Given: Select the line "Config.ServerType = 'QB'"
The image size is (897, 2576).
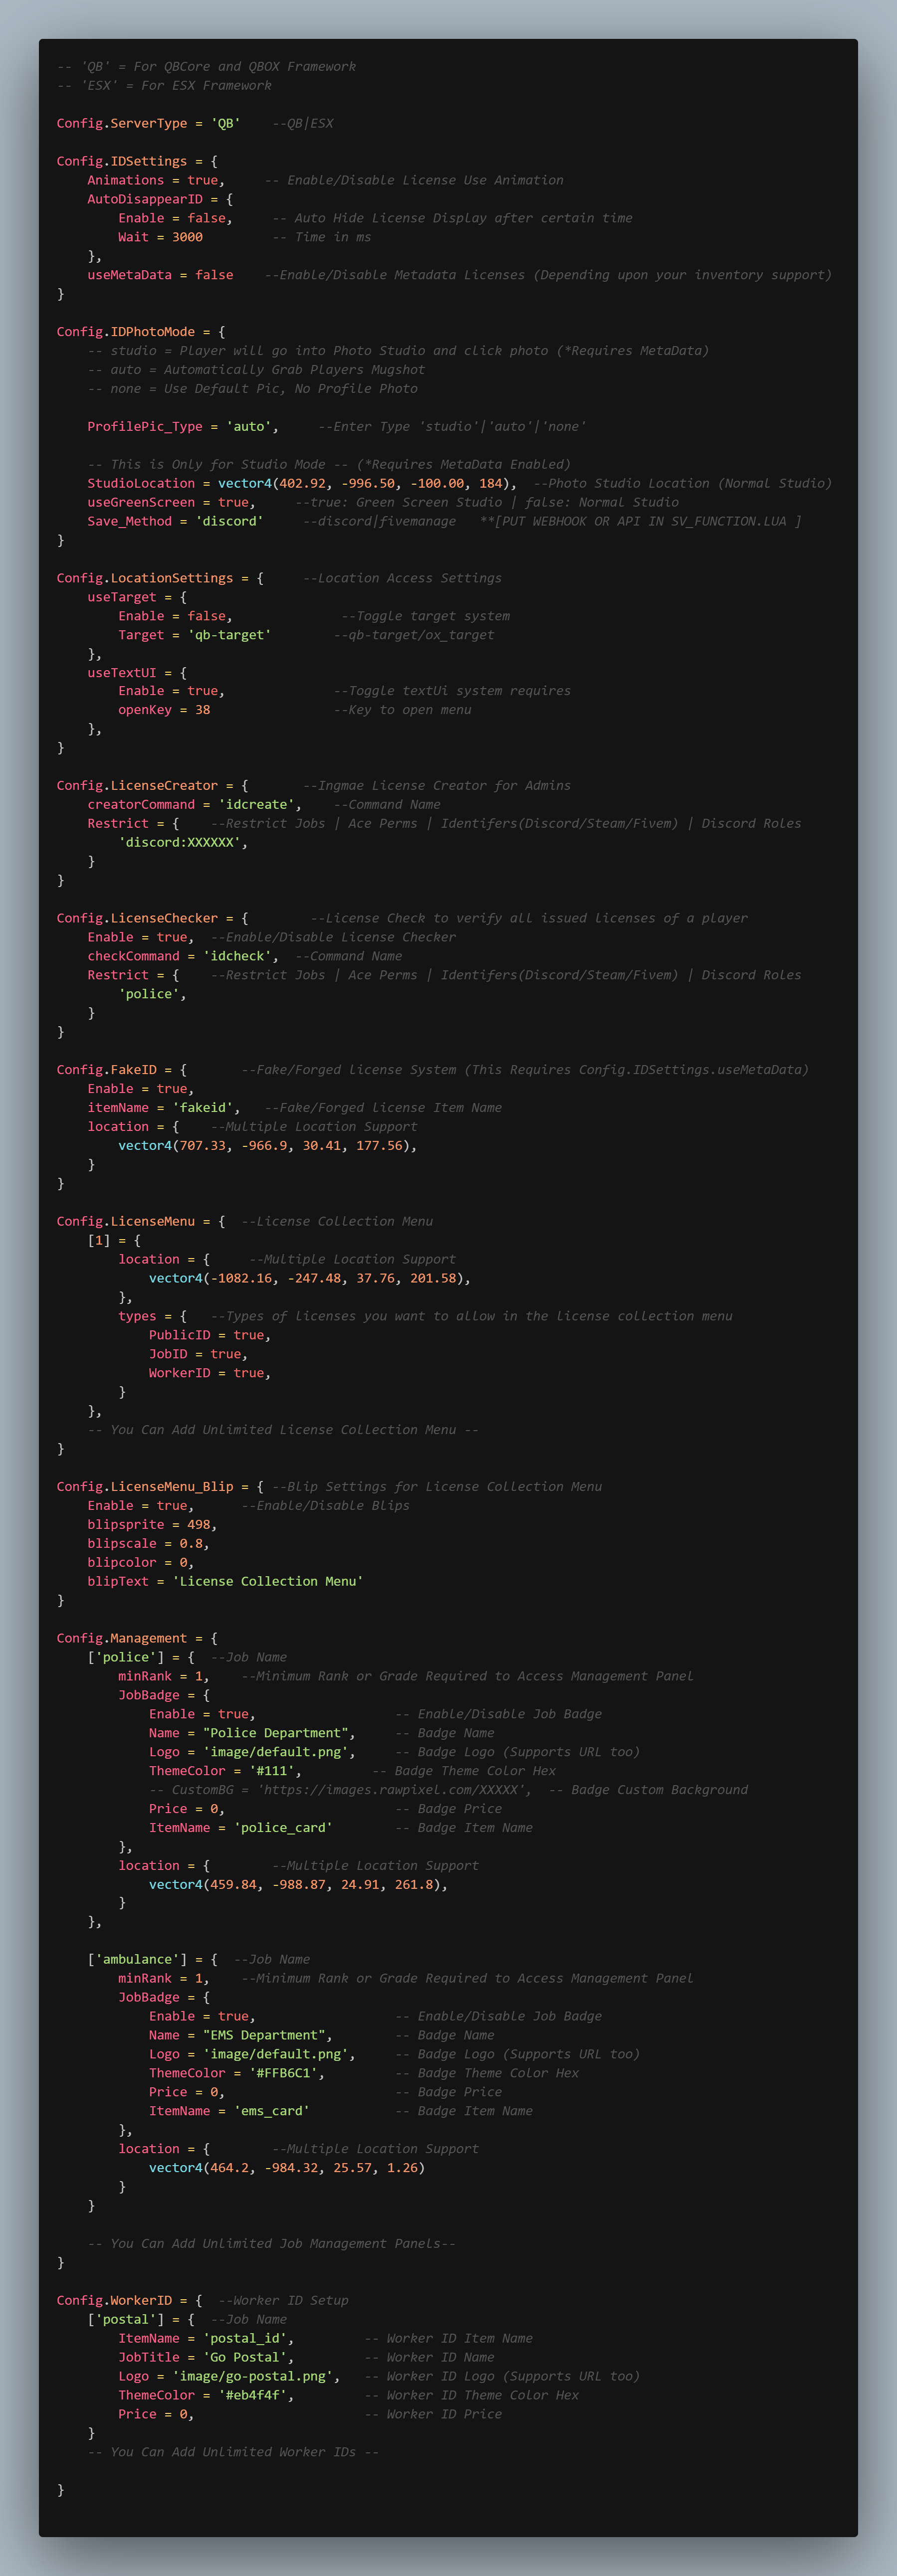Looking at the screenshot, I should click(148, 124).
